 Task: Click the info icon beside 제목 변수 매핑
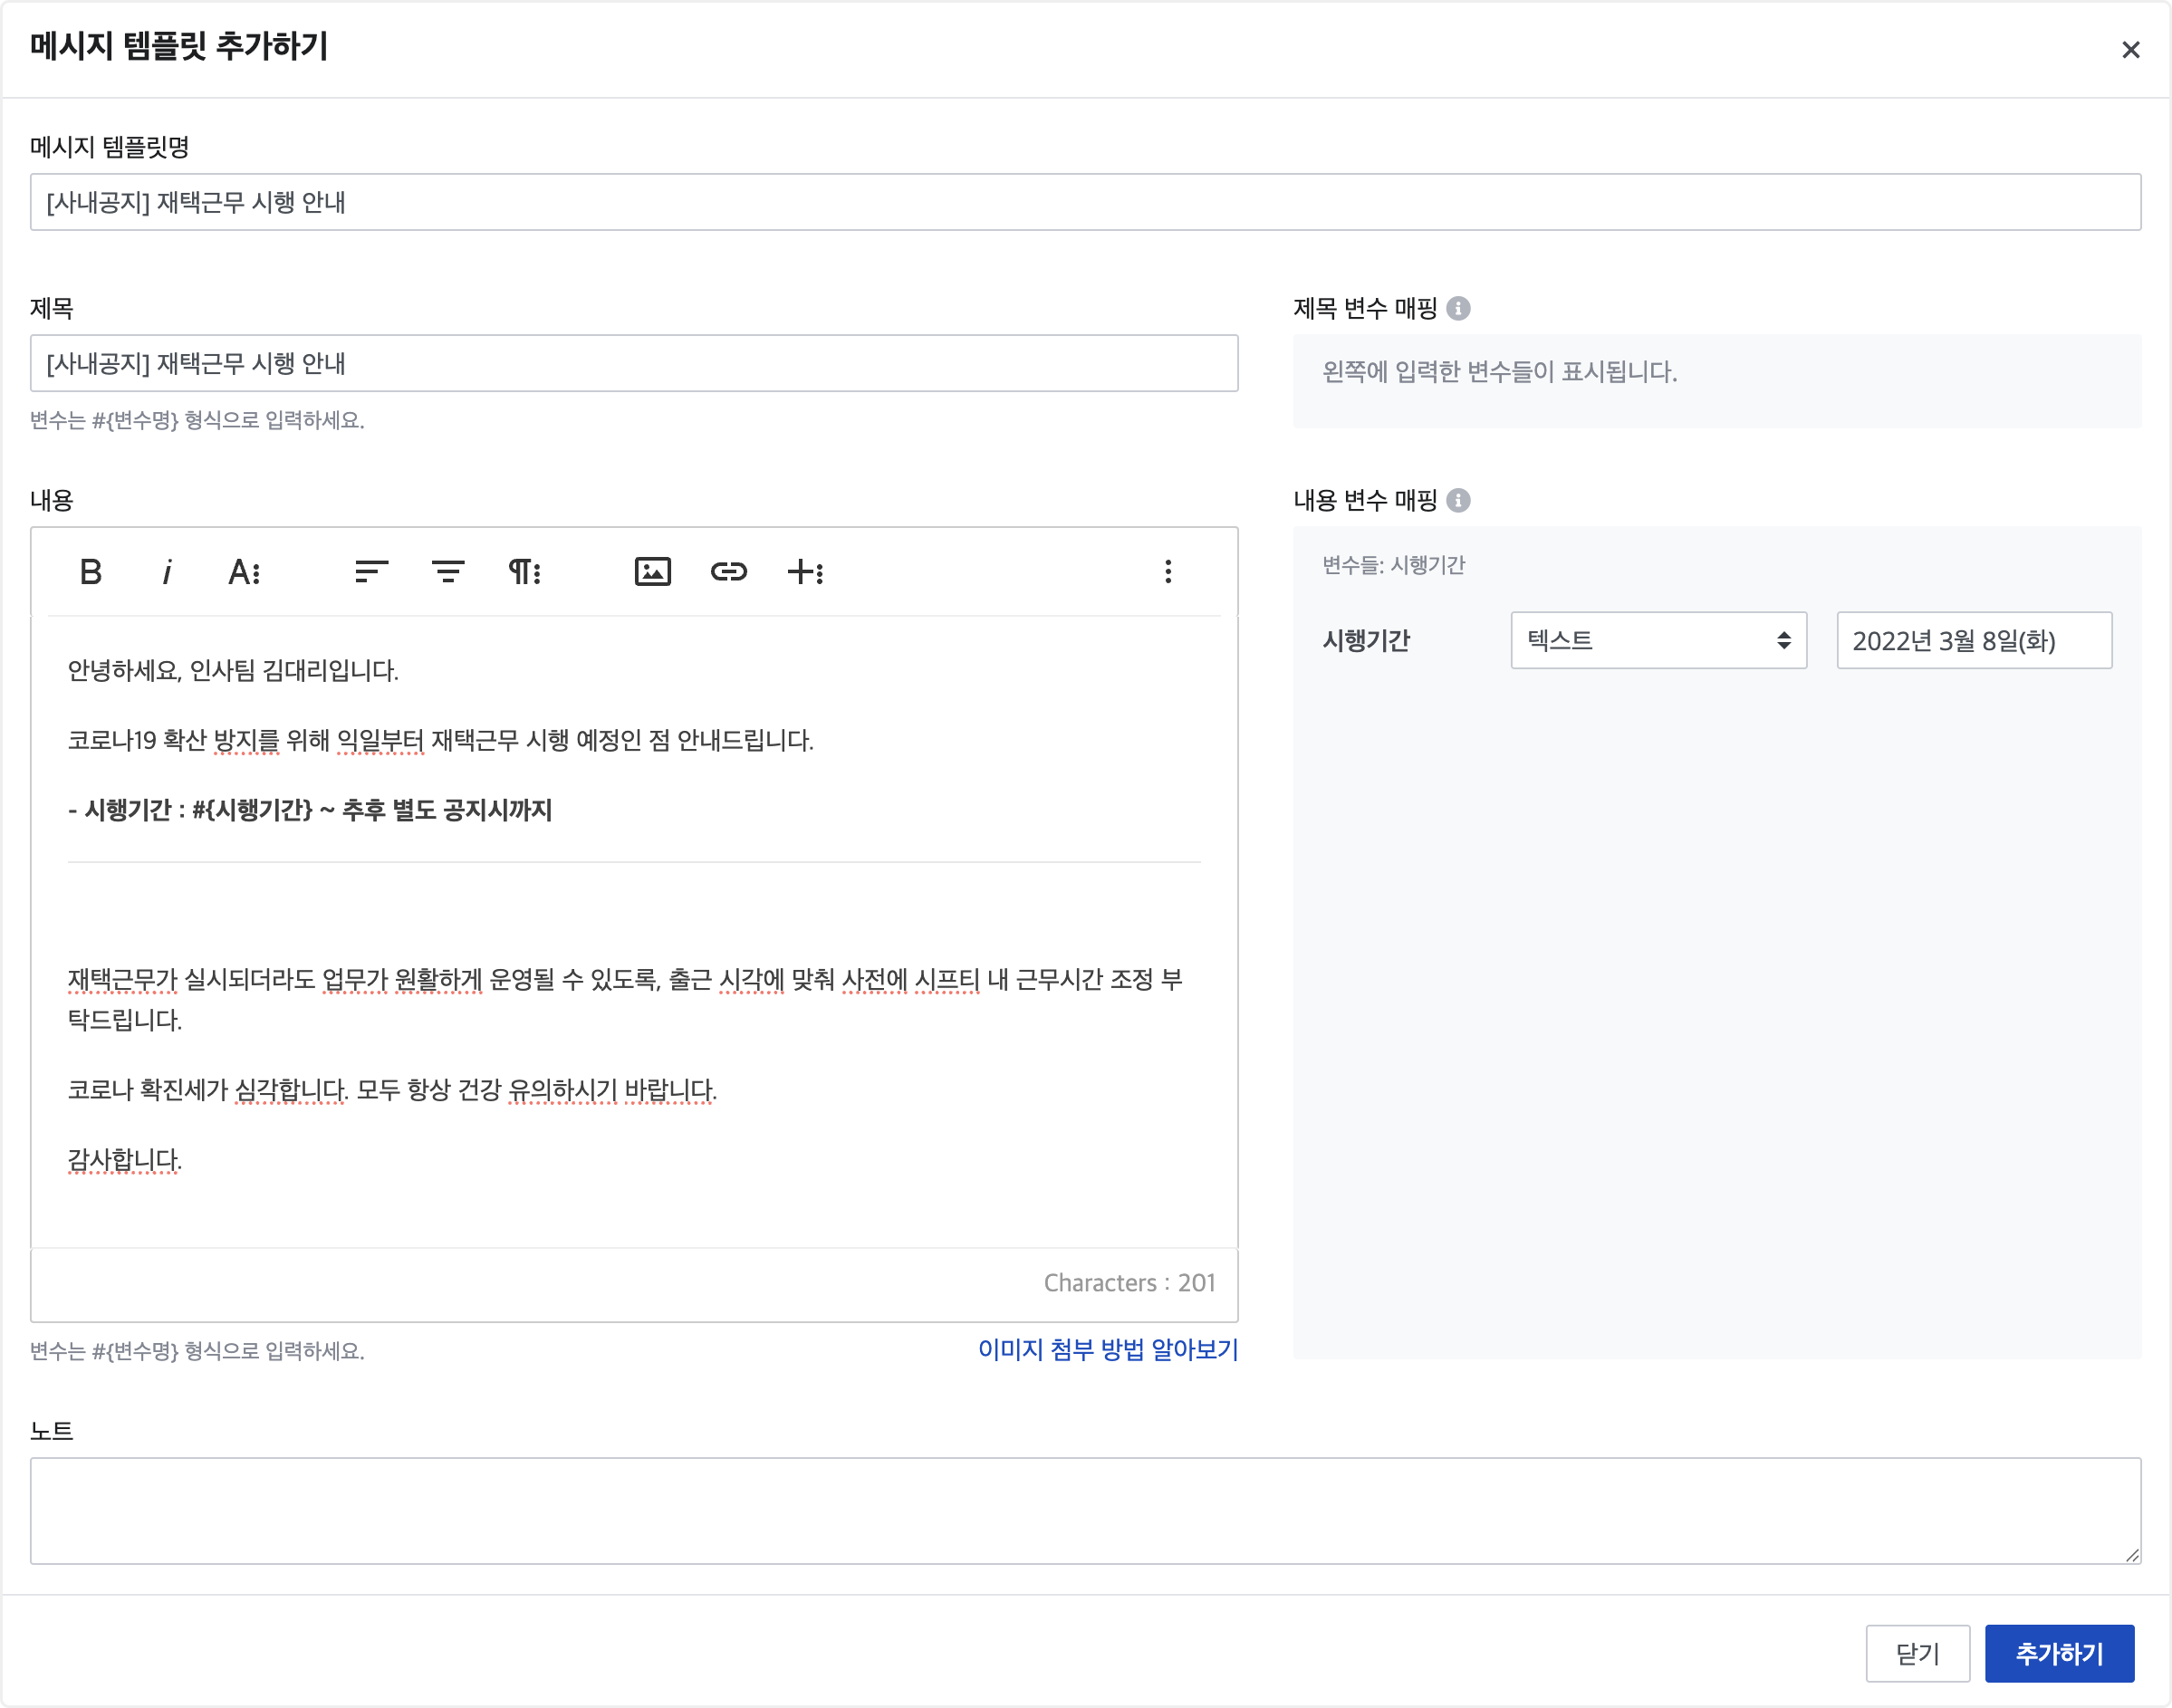click(x=1458, y=309)
